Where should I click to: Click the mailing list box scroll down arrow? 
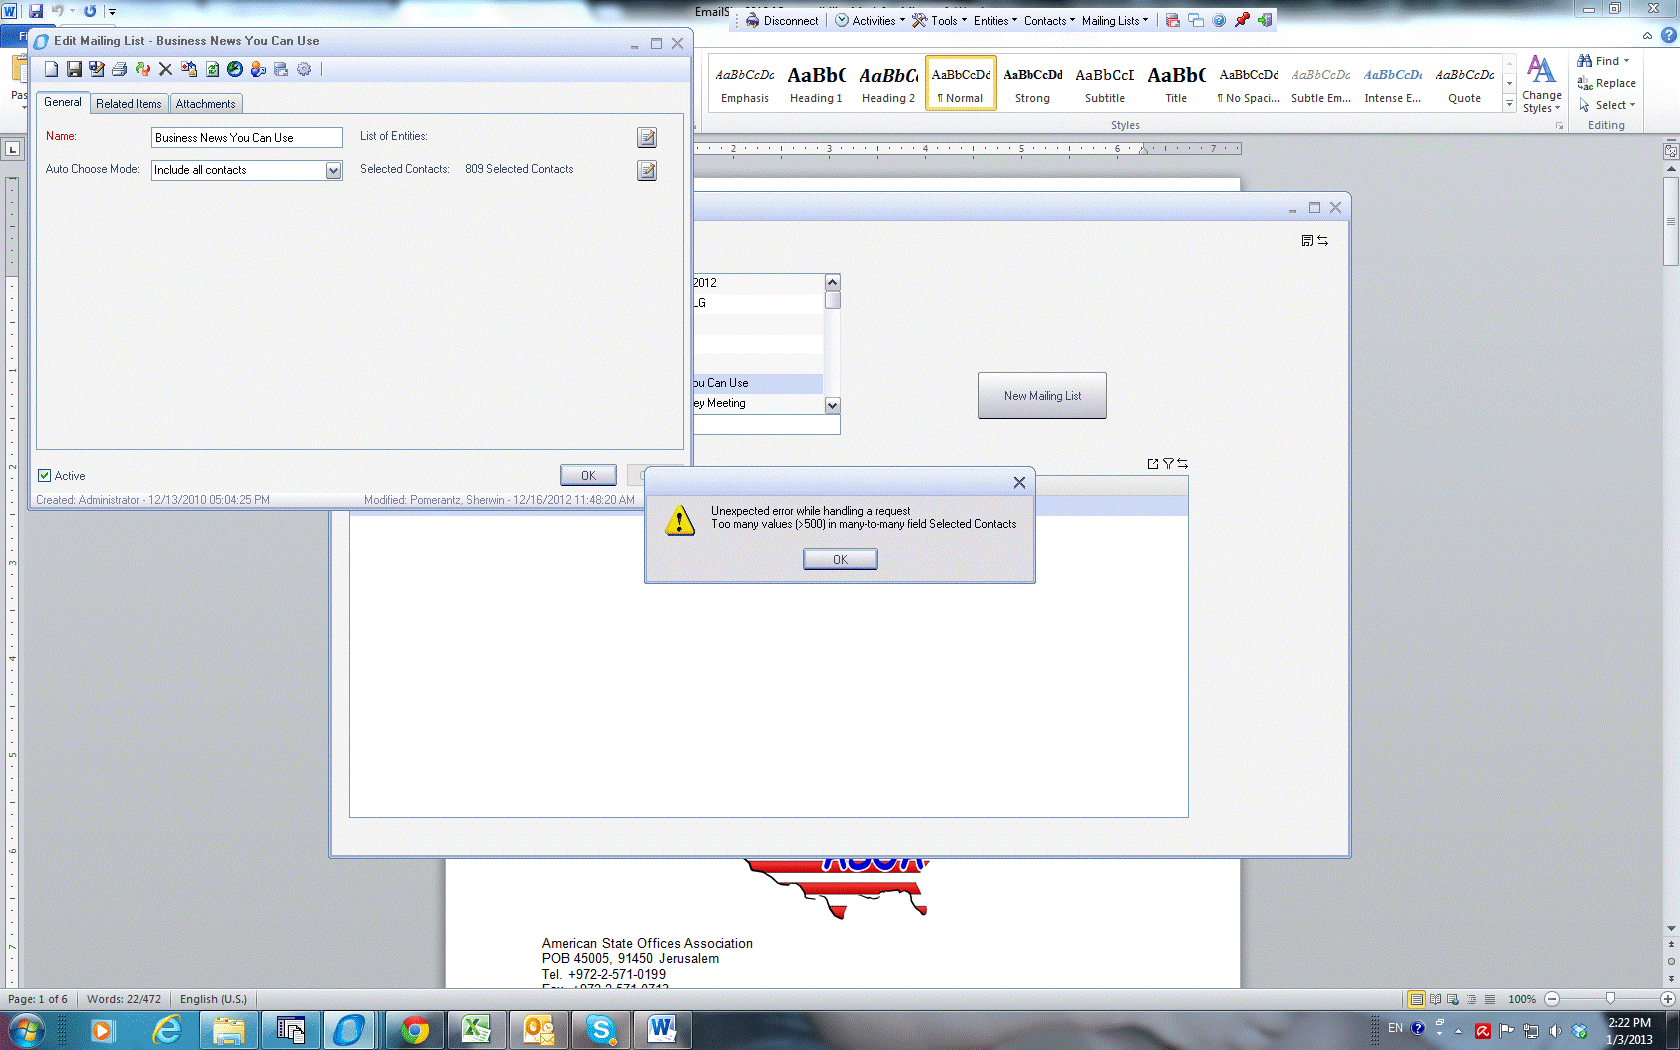coord(832,405)
